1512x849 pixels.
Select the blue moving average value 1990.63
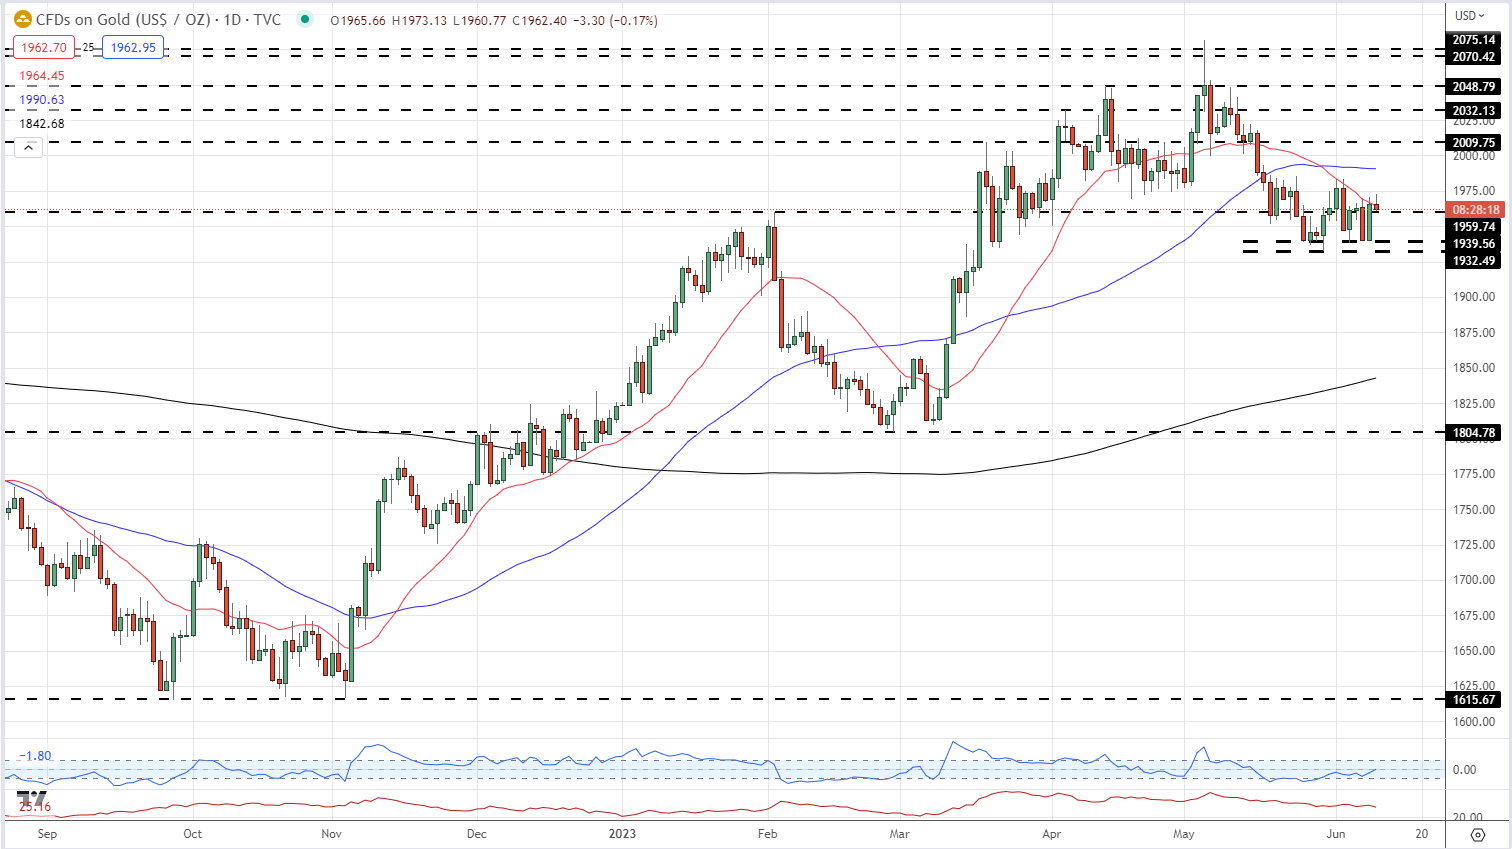(42, 100)
